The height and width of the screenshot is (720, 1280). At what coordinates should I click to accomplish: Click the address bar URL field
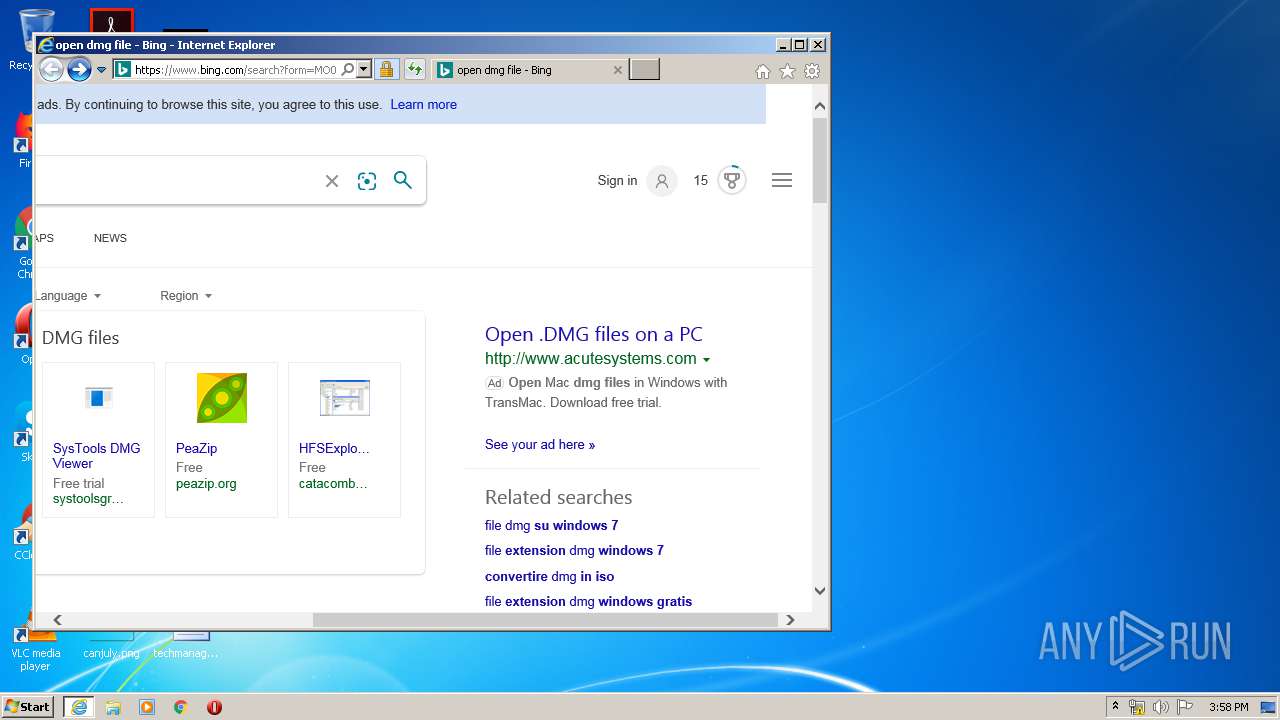pyautogui.click(x=235, y=70)
